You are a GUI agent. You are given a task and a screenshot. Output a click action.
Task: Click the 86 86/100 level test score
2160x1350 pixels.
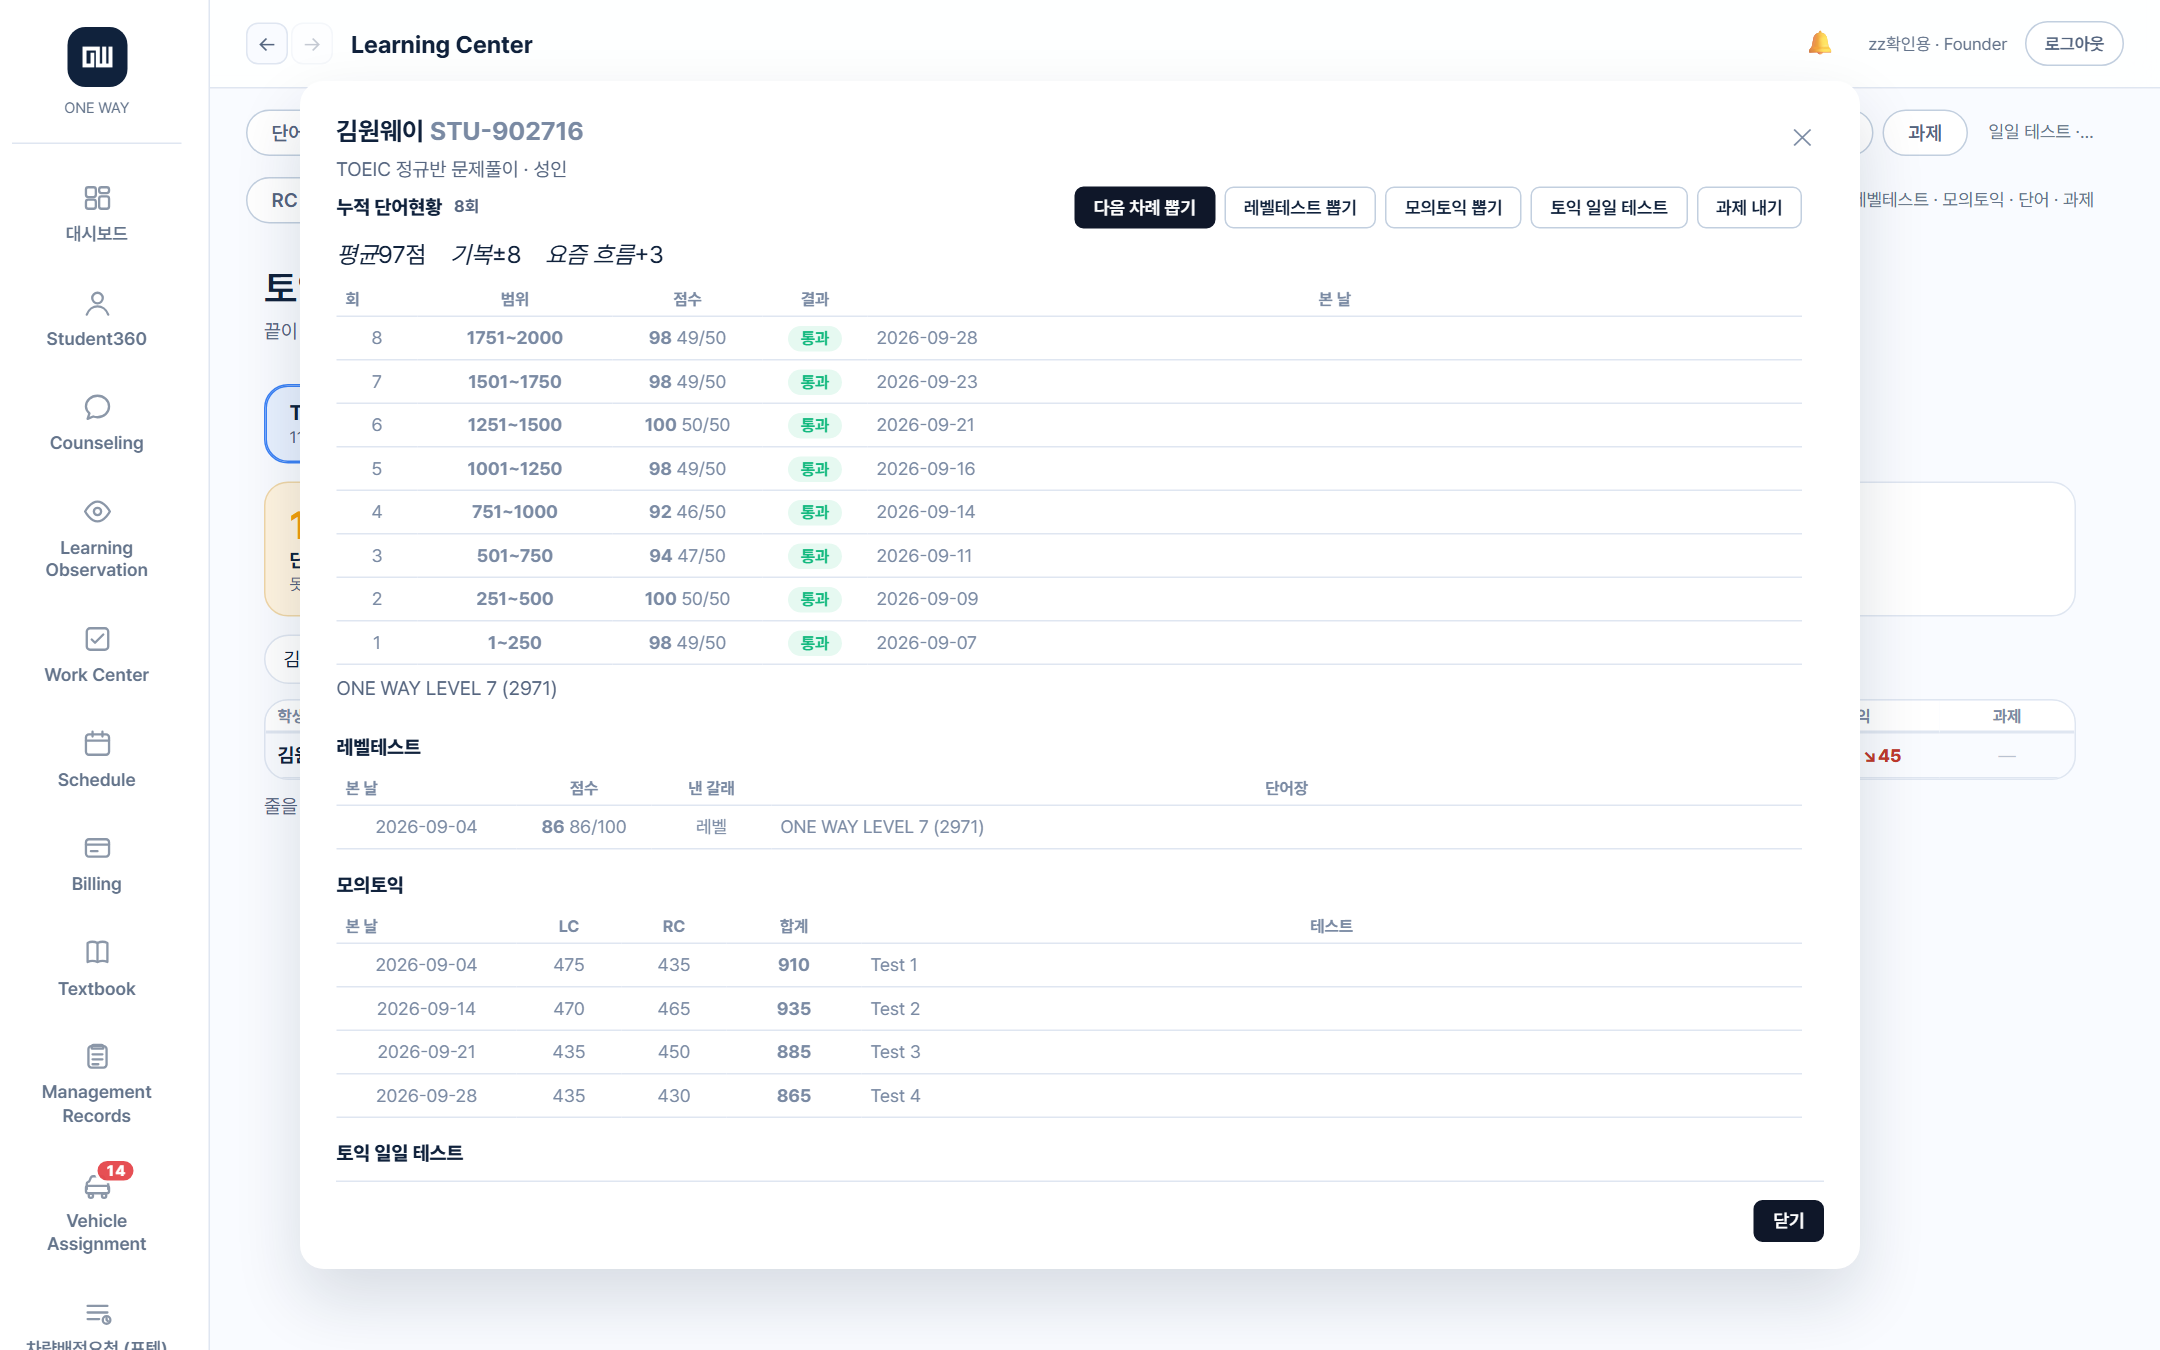coord(583,827)
